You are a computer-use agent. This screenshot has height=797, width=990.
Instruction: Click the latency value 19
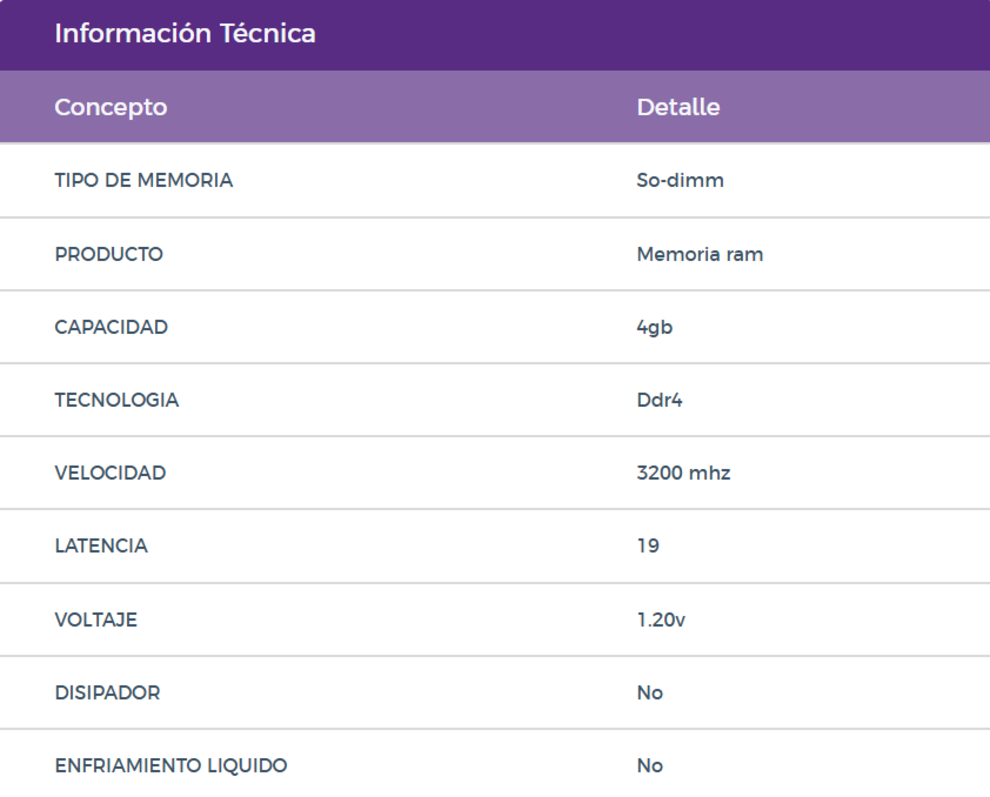[648, 546]
